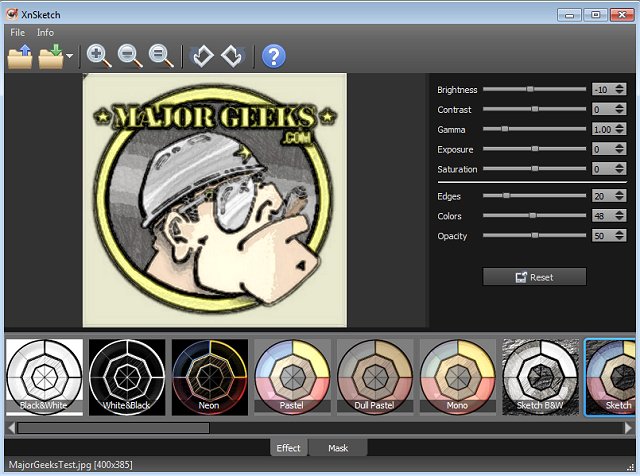Increase Saturation with spinner up arrow
This screenshot has height=476, width=640.
click(620, 166)
